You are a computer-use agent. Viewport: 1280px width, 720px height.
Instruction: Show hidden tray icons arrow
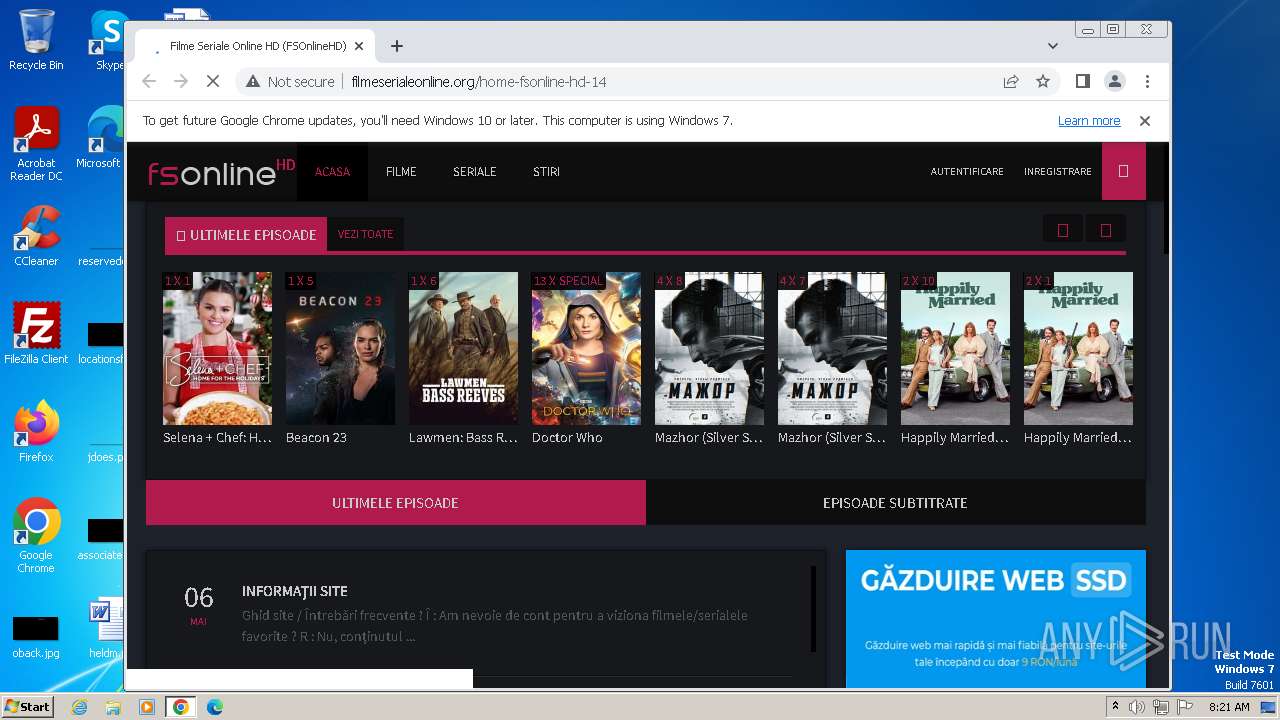1115,707
